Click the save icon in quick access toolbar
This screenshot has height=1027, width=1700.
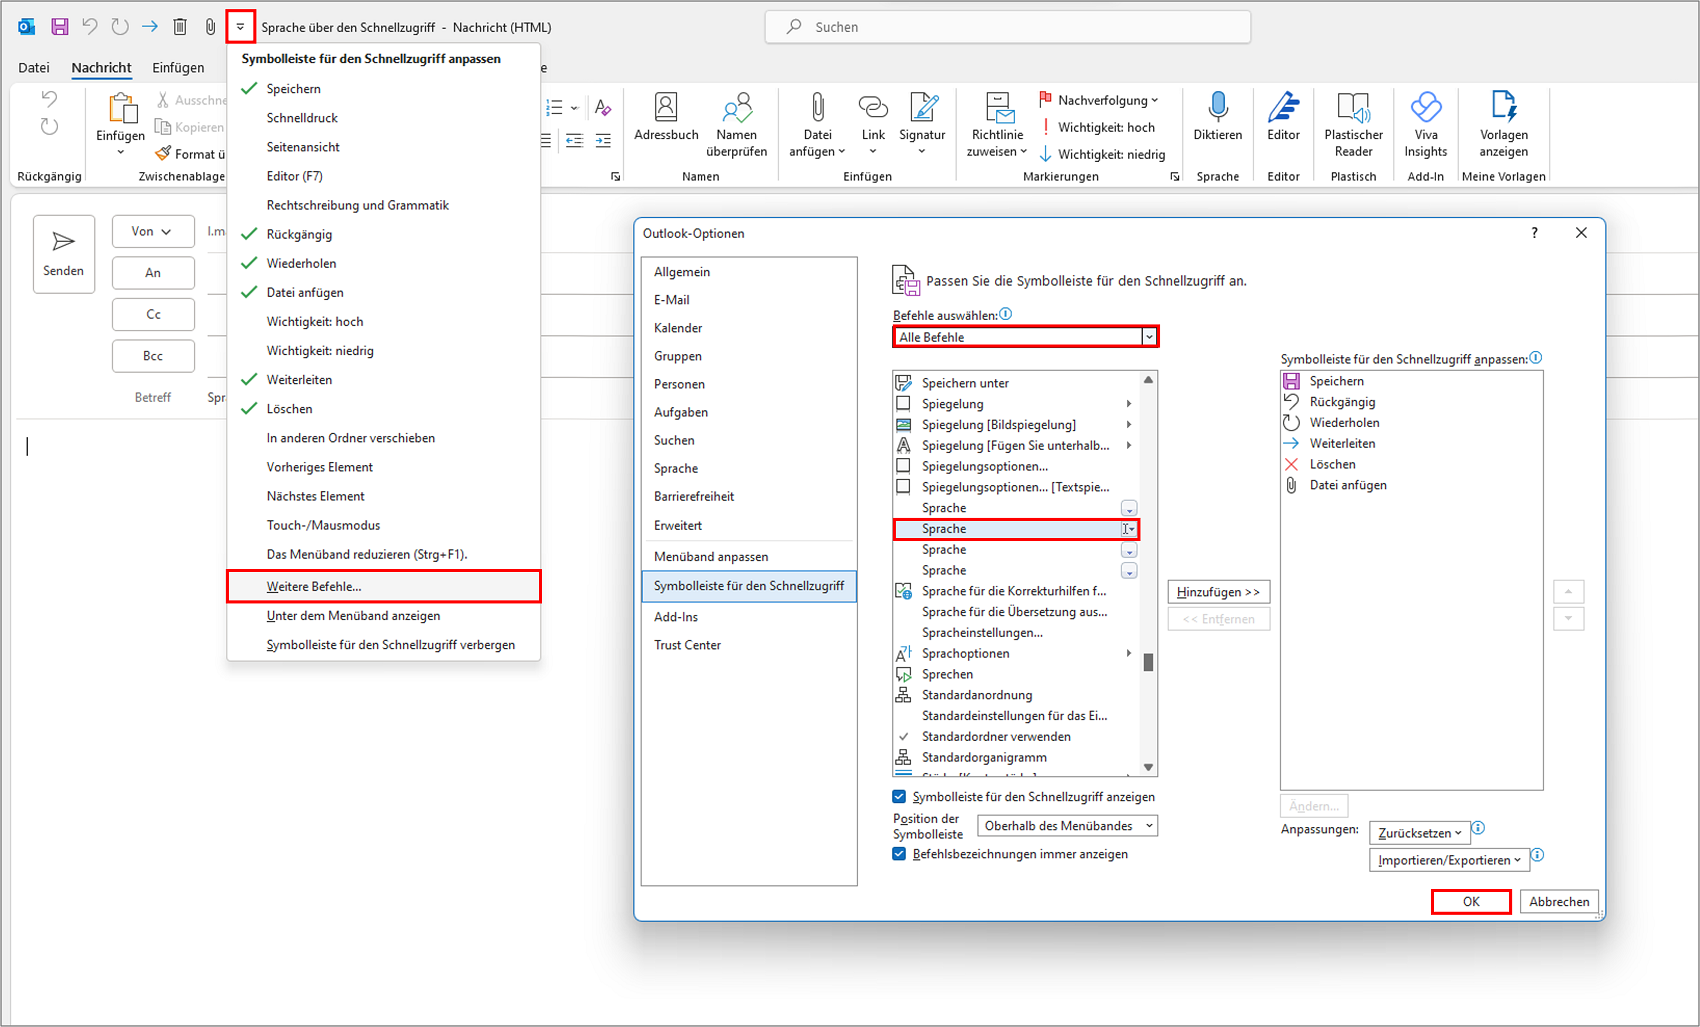click(60, 27)
